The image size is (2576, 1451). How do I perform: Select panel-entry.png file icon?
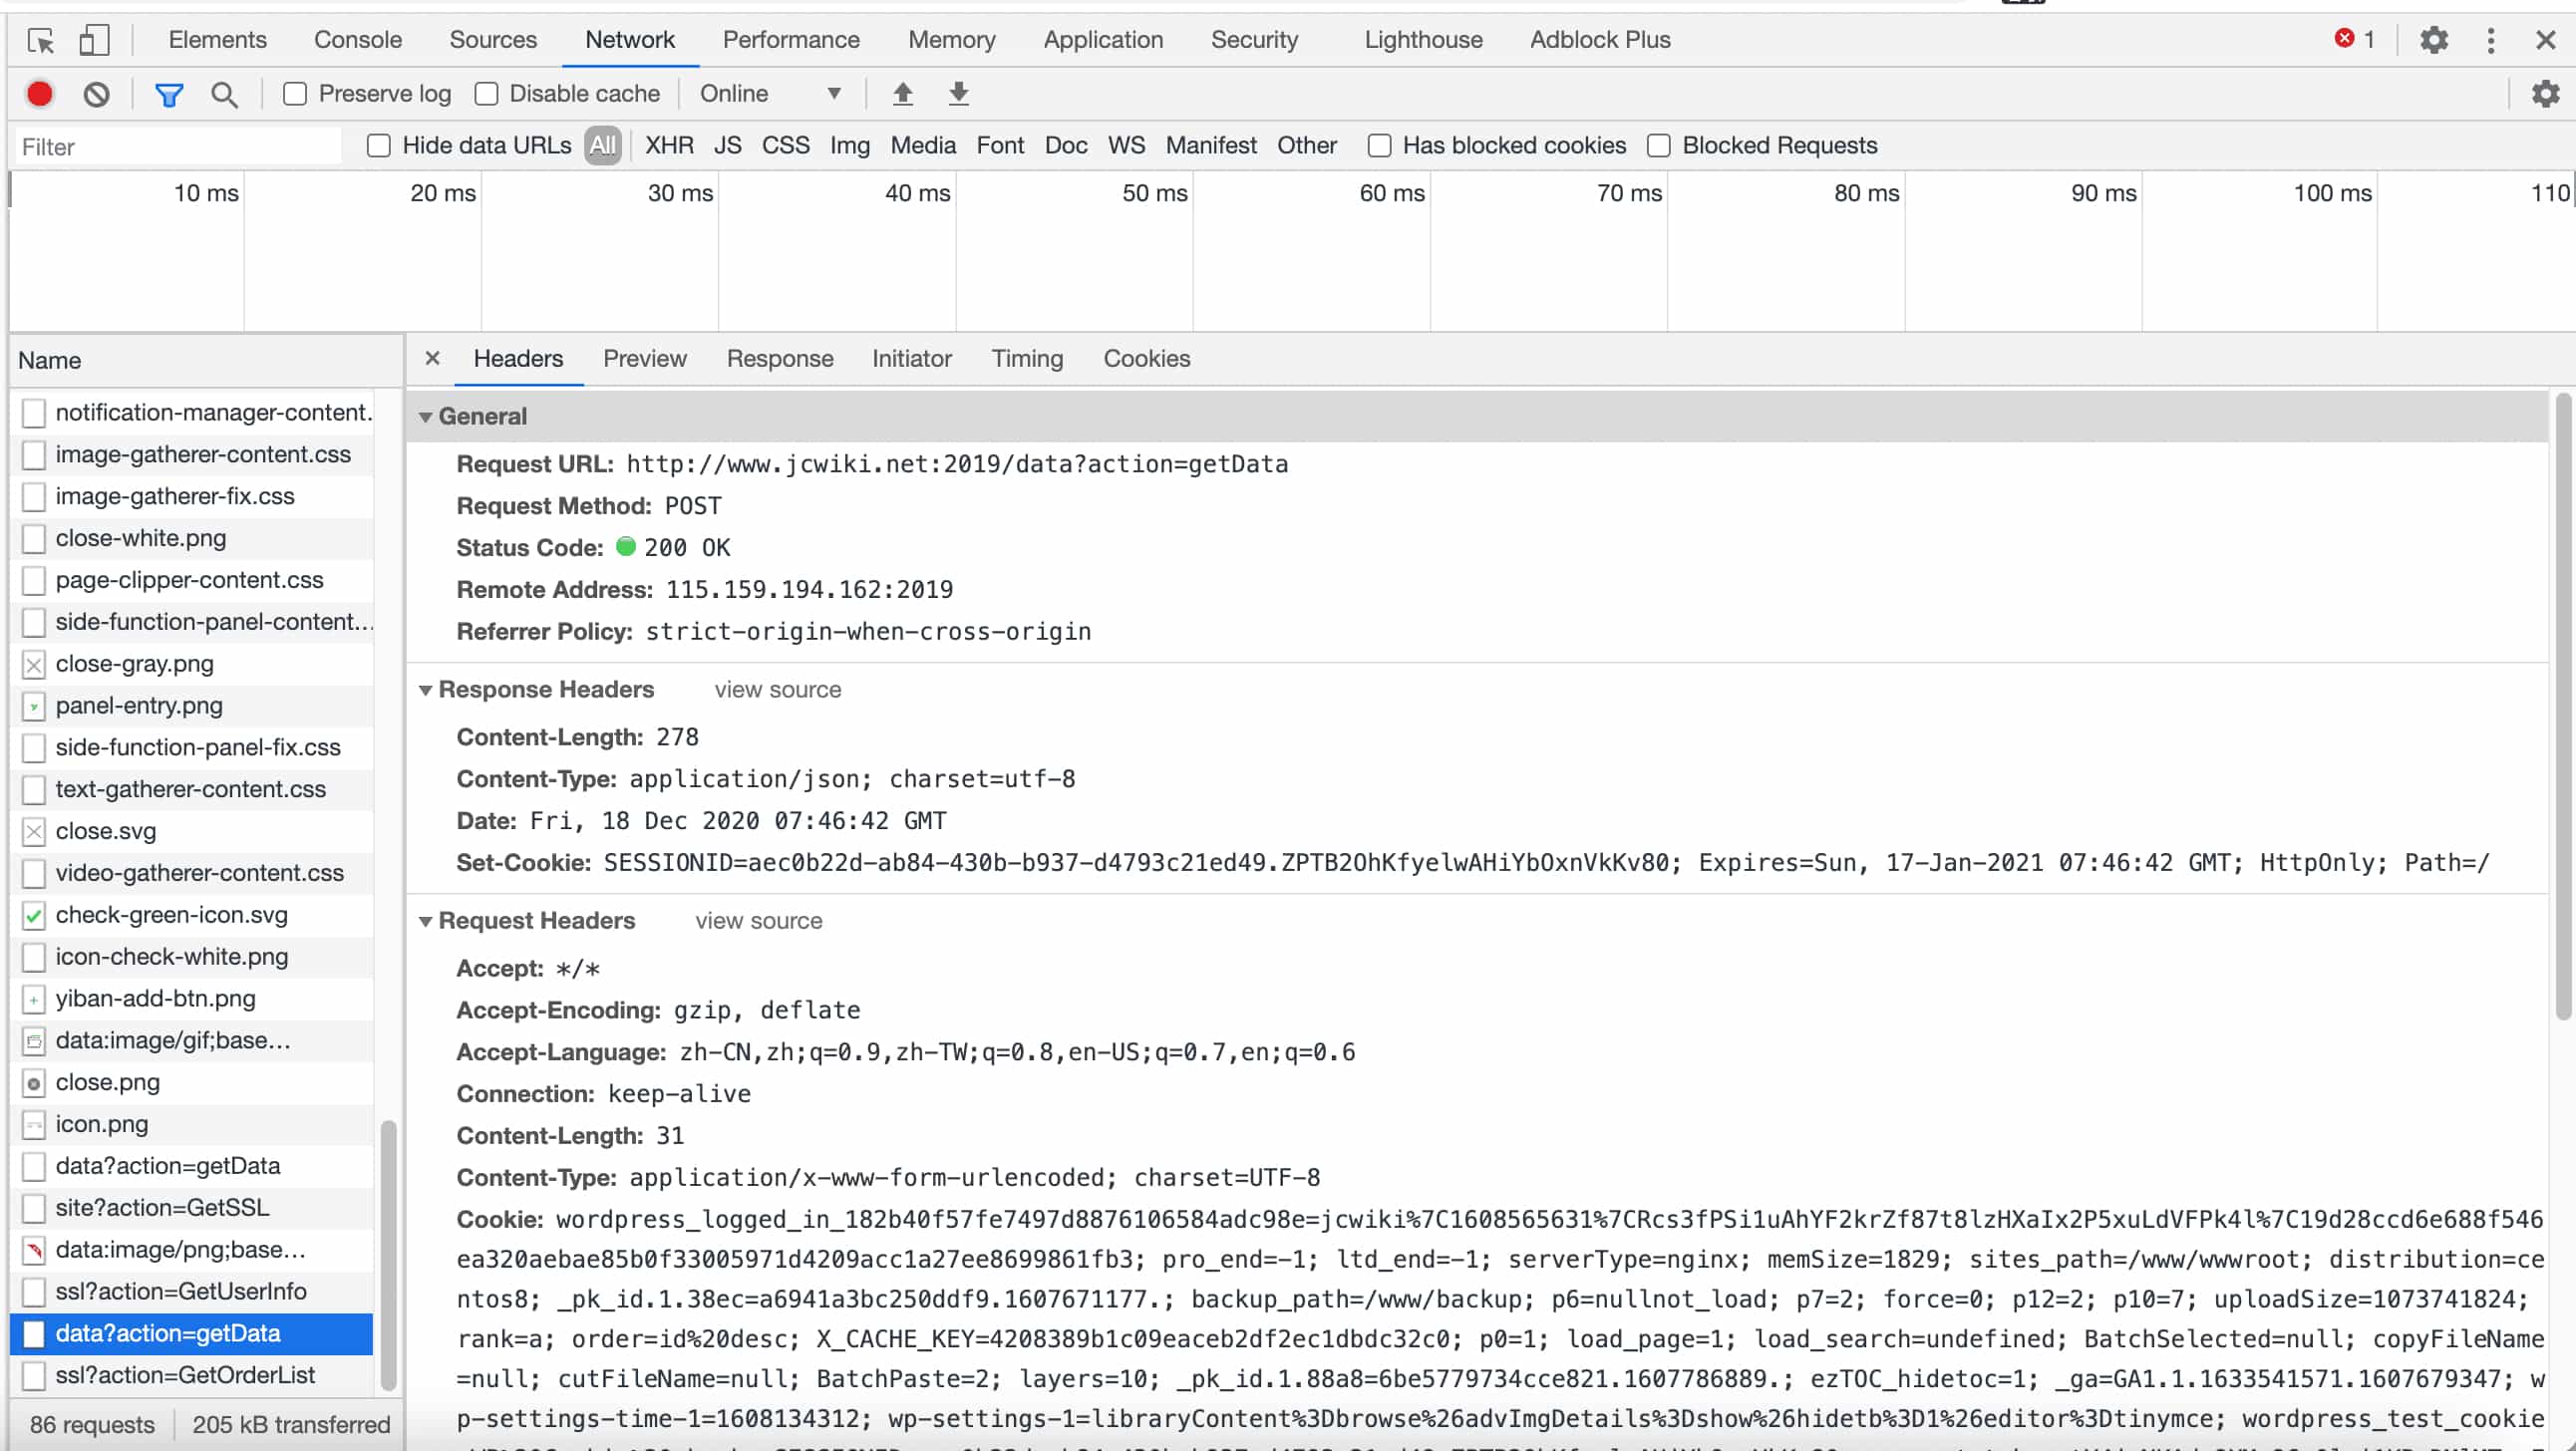(x=34, y=706)
